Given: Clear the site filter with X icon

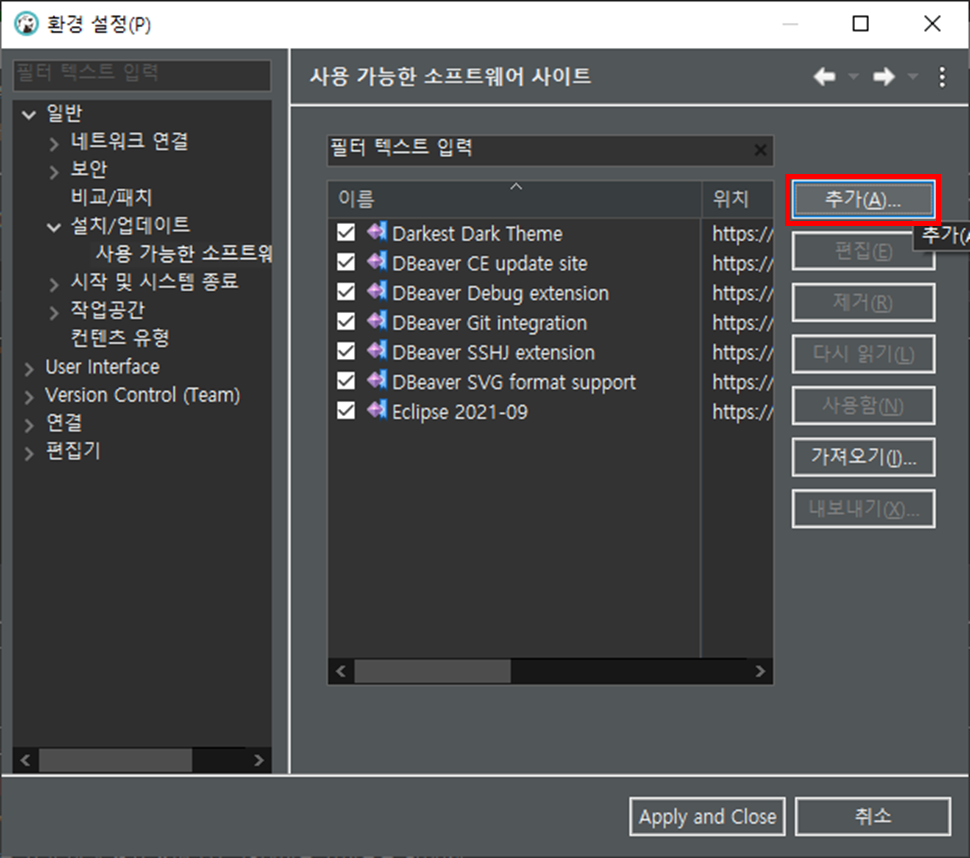Looking at the screenshot, I should coord(760,150).
